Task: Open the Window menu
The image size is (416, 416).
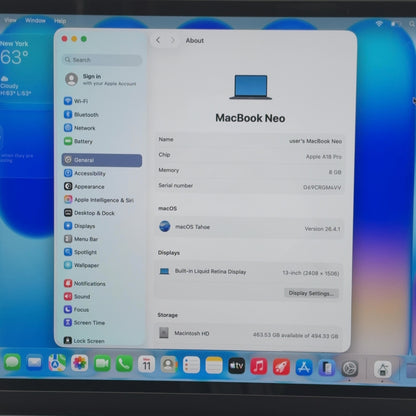Action: pos(35,20)
